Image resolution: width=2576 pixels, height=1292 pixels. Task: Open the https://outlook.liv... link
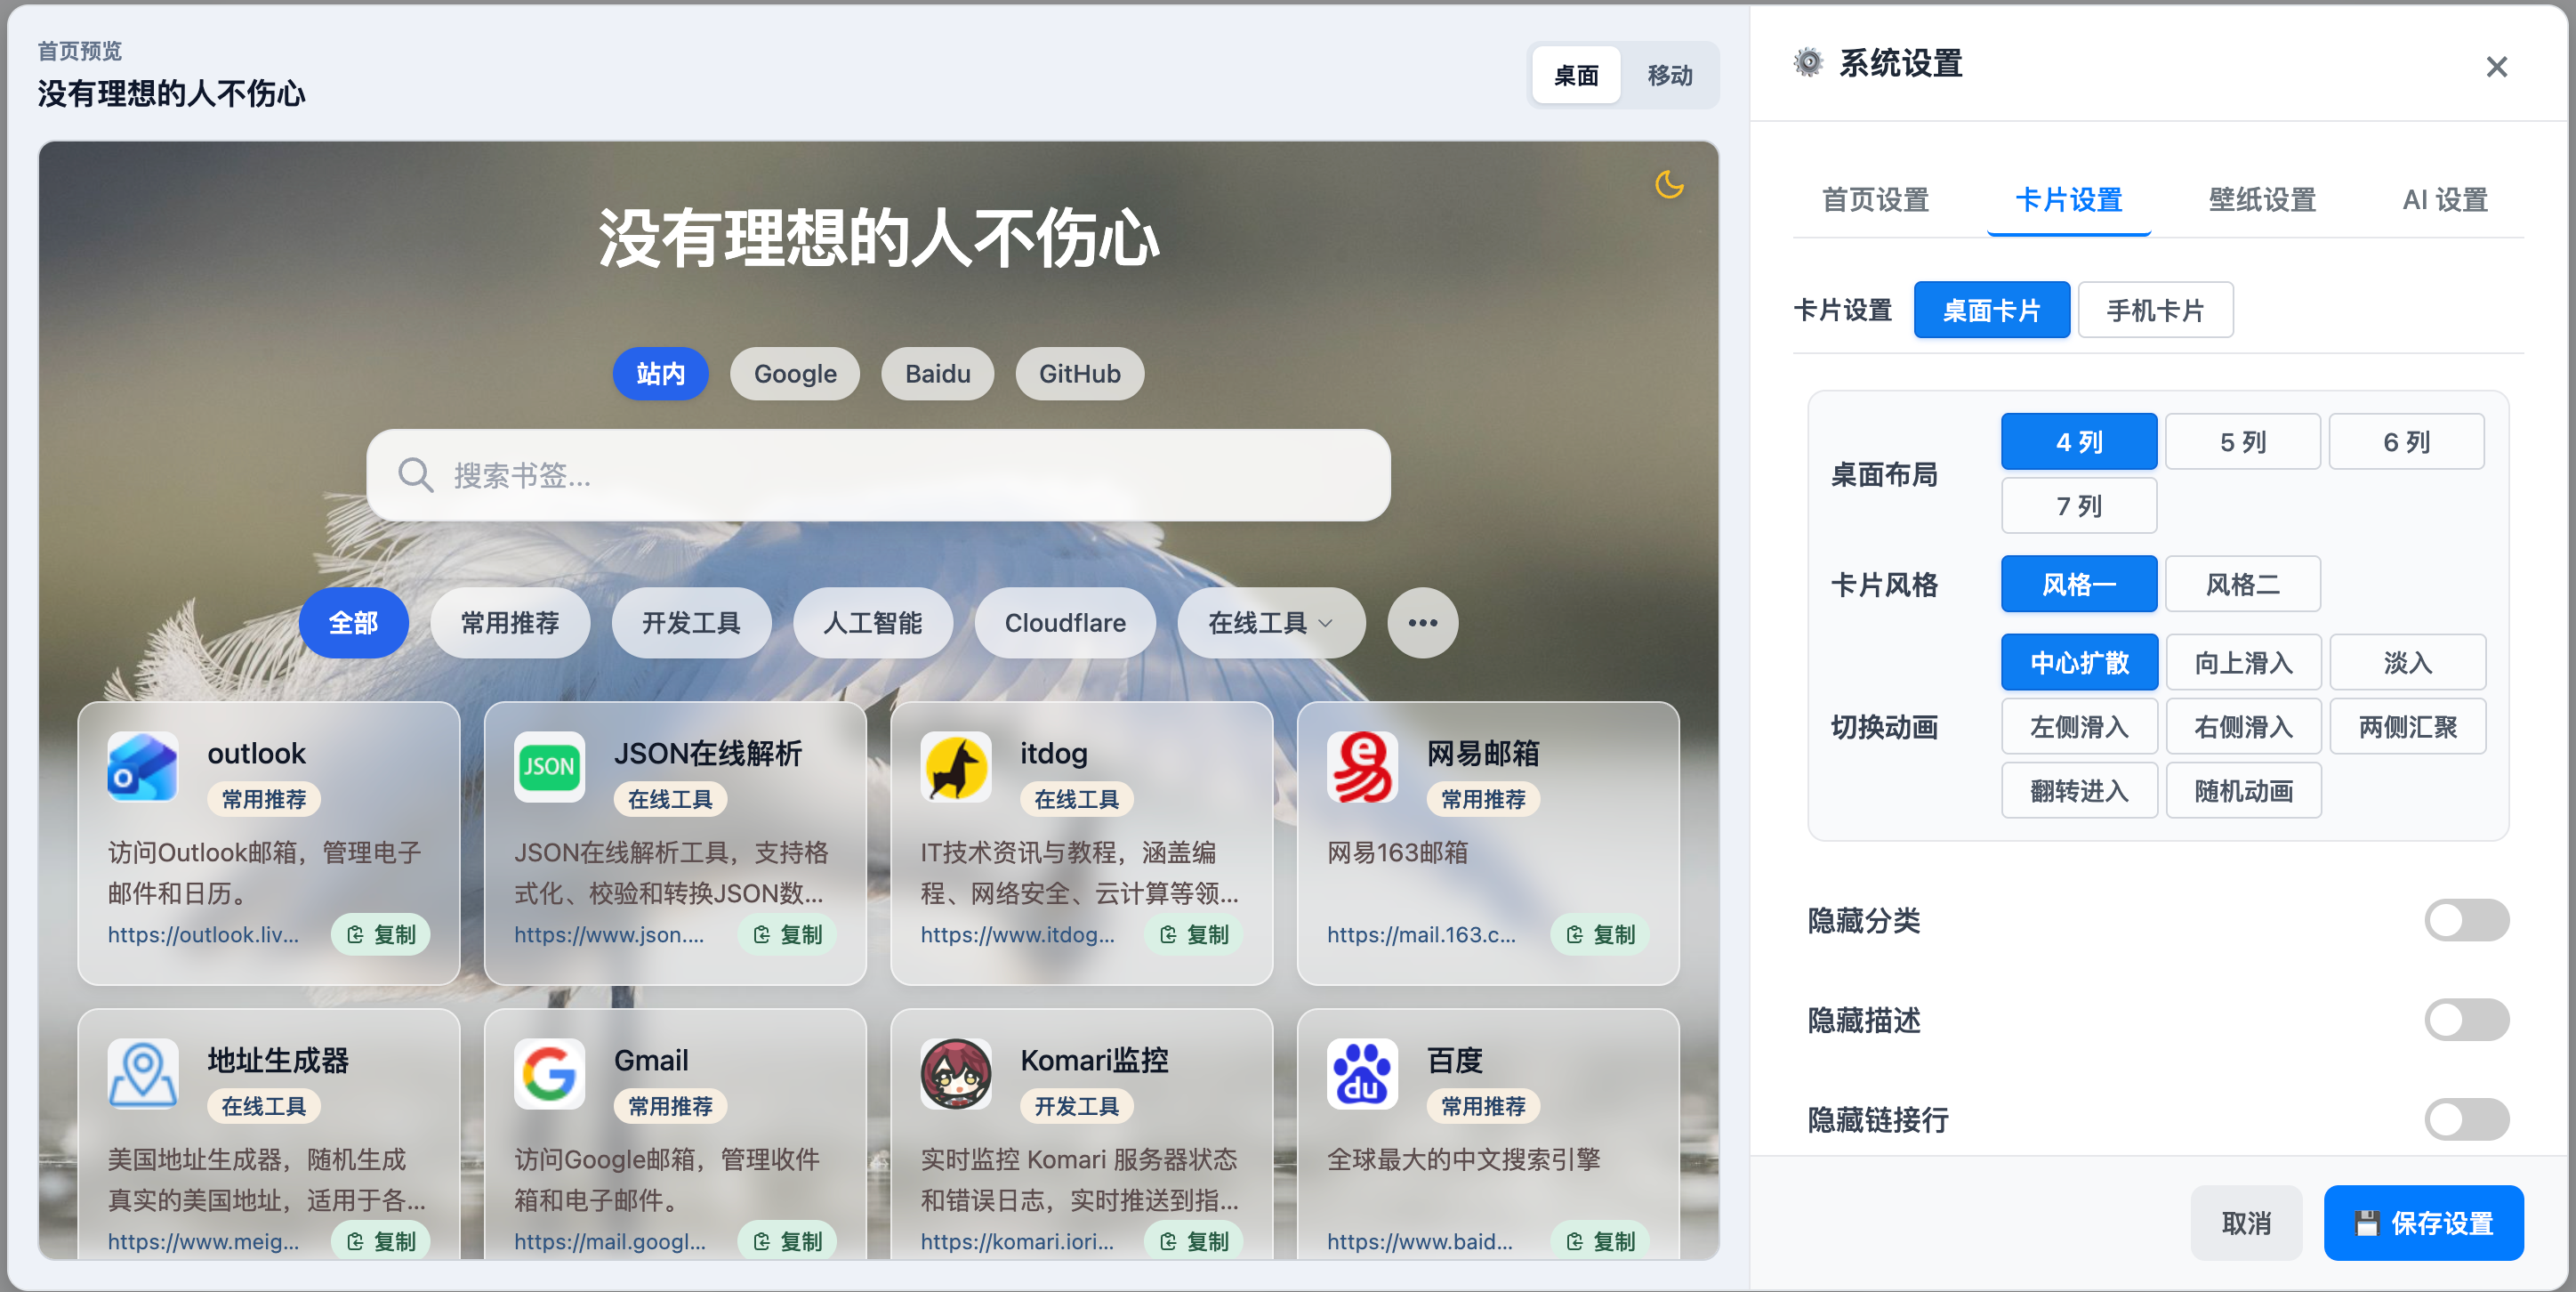click(203, 935)
